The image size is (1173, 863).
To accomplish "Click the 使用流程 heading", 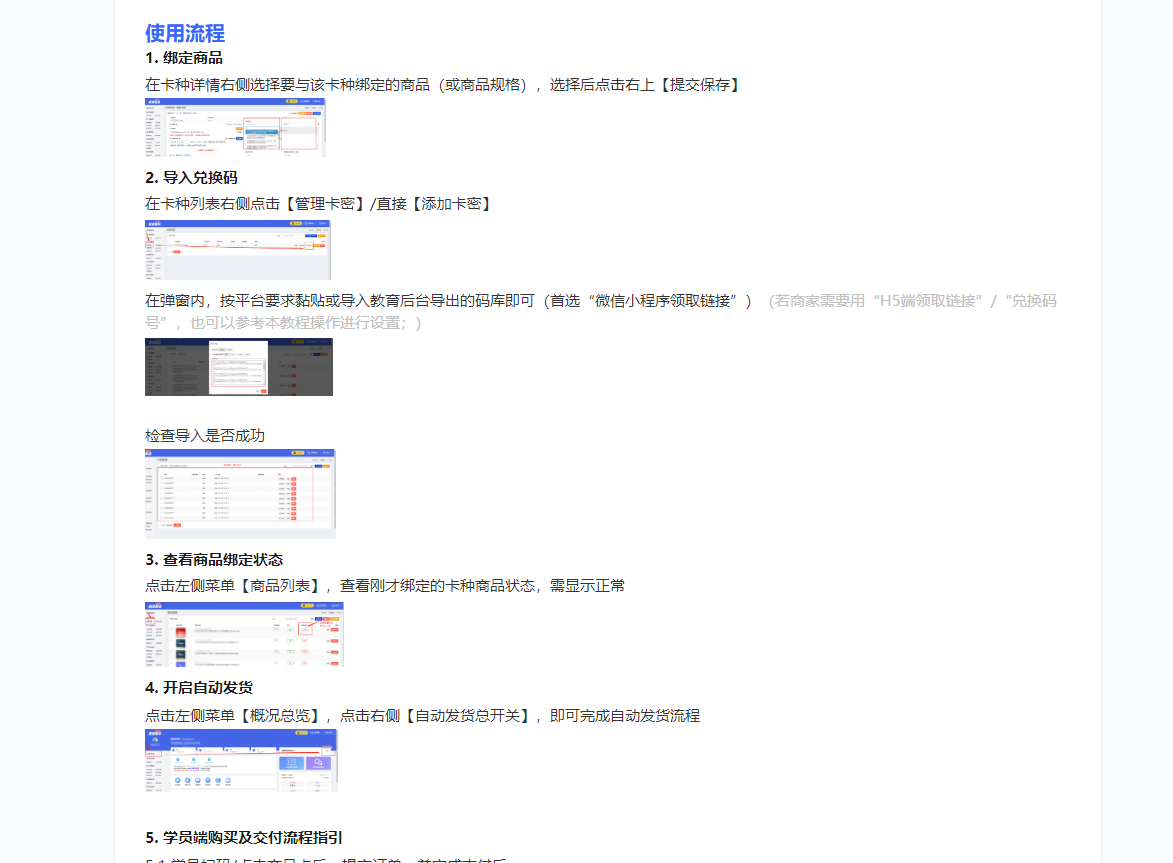I will coord(185,34).
